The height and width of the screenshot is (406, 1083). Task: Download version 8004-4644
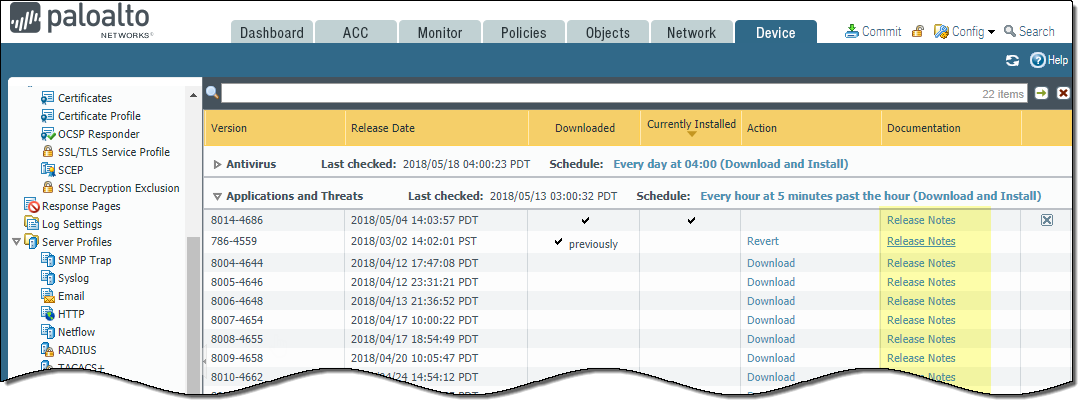pos(770,264)
